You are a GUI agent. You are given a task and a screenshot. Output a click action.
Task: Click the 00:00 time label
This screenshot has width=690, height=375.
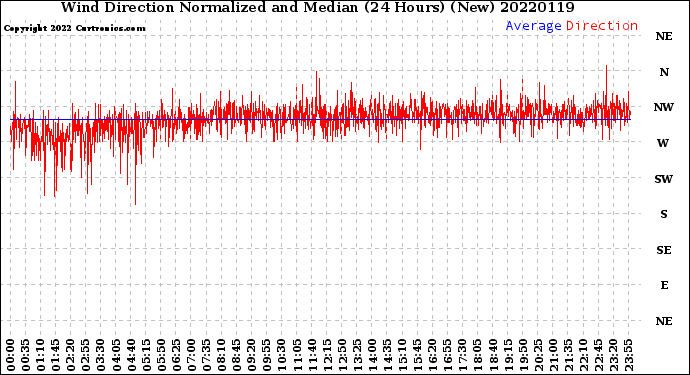click(x=11, y=355)
